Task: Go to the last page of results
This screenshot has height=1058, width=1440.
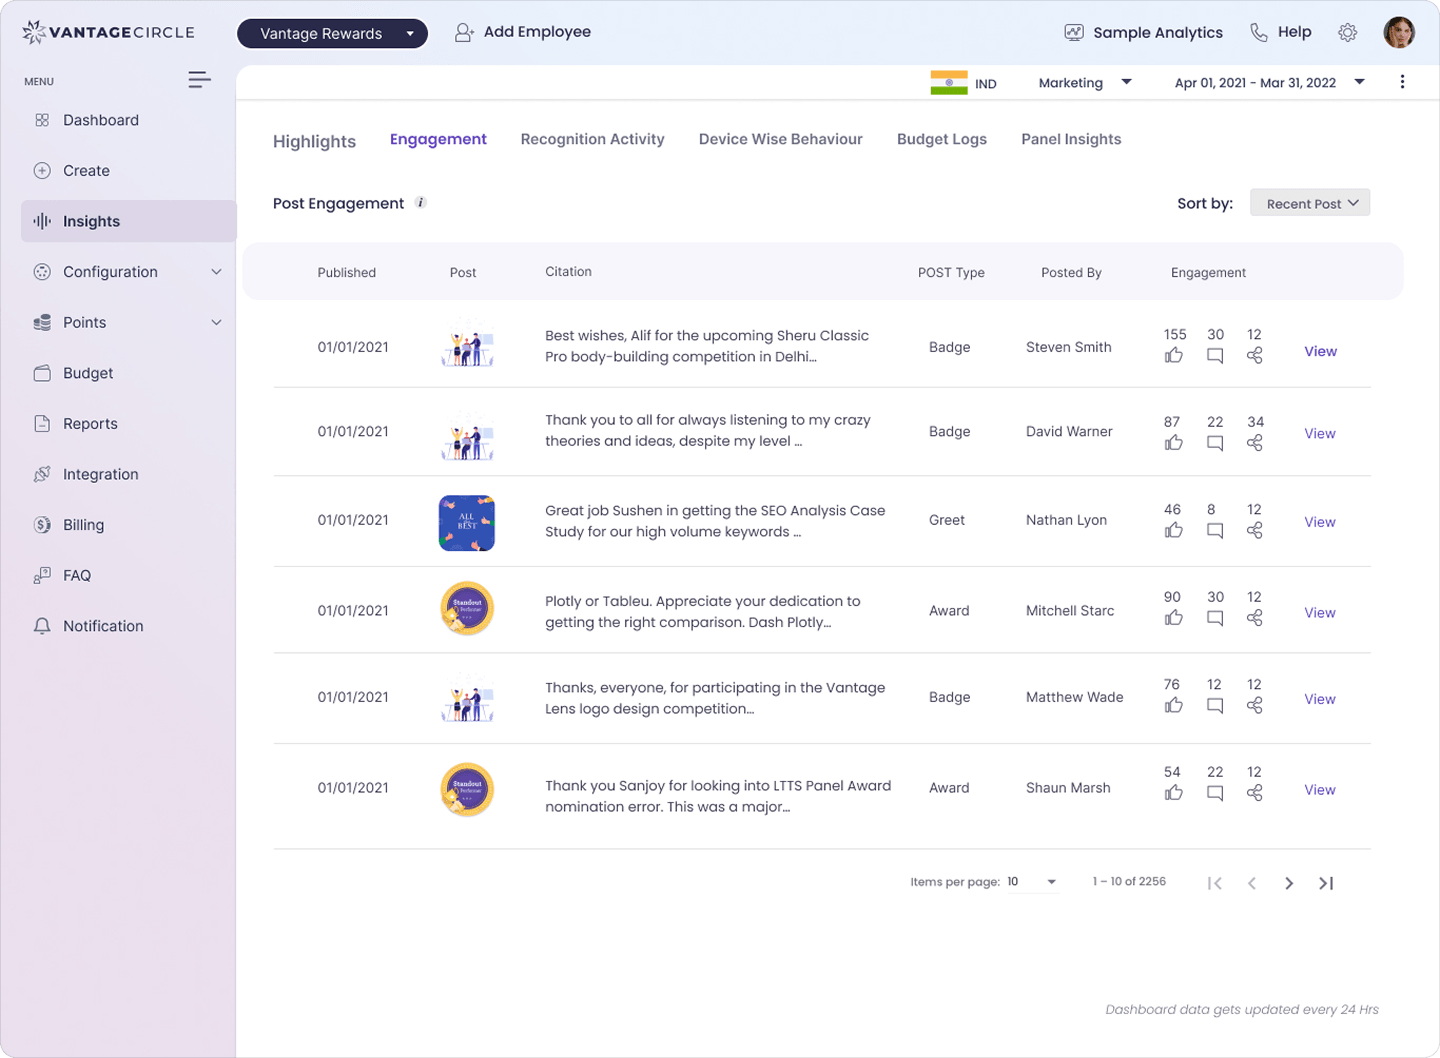Action: tap(1326, 883)
